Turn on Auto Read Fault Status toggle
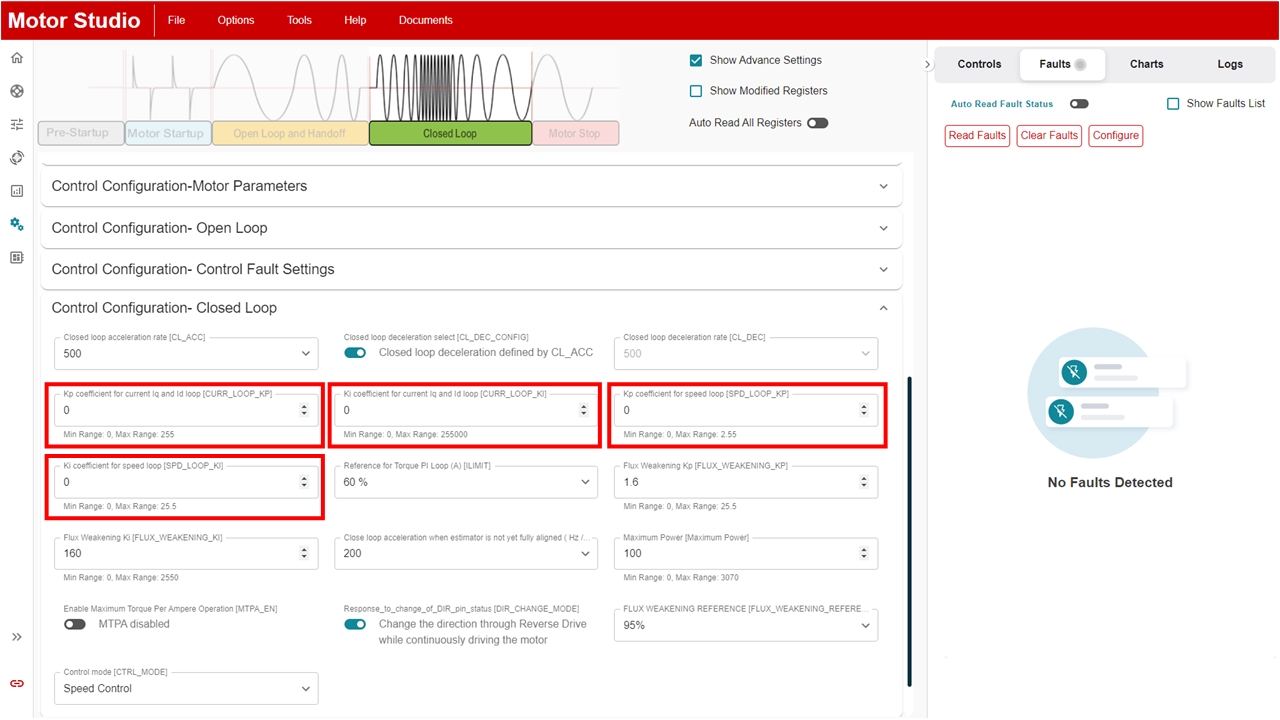Screen dimensions: 1280x720 [x=1078, y=104]
